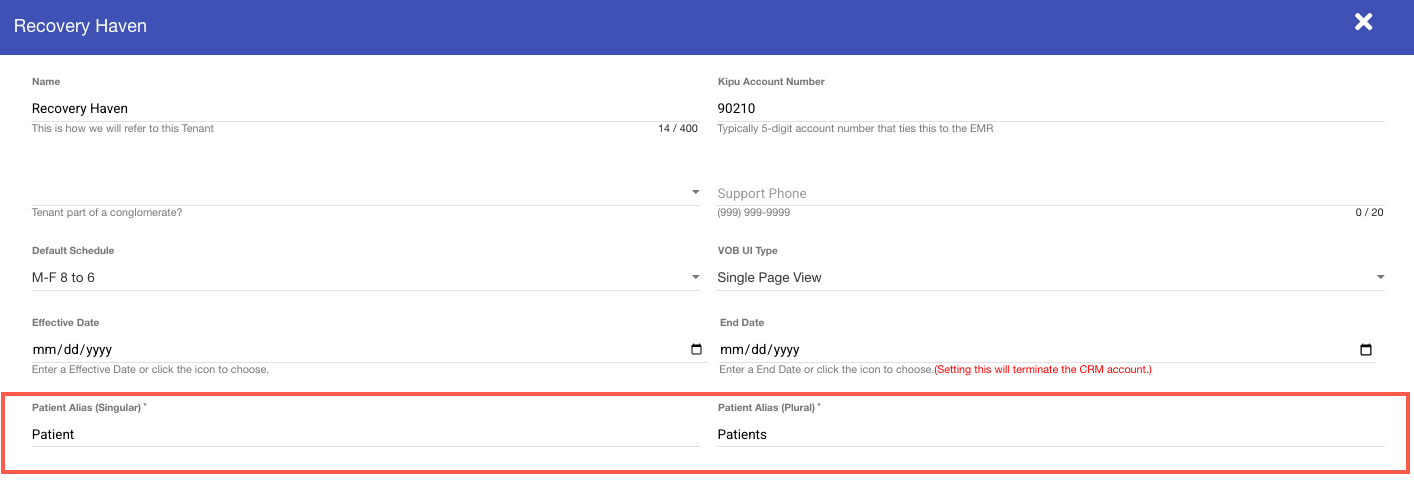Expand the tenant conglomerate dropdown arrow

(x=695, y=192)
